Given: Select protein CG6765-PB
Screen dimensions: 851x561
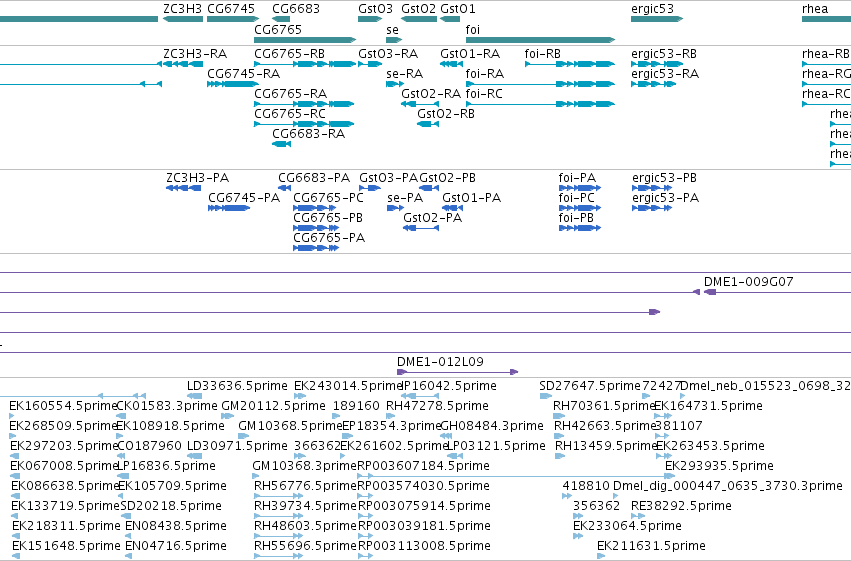Looking at the screenshot, I should coord(315,228).
